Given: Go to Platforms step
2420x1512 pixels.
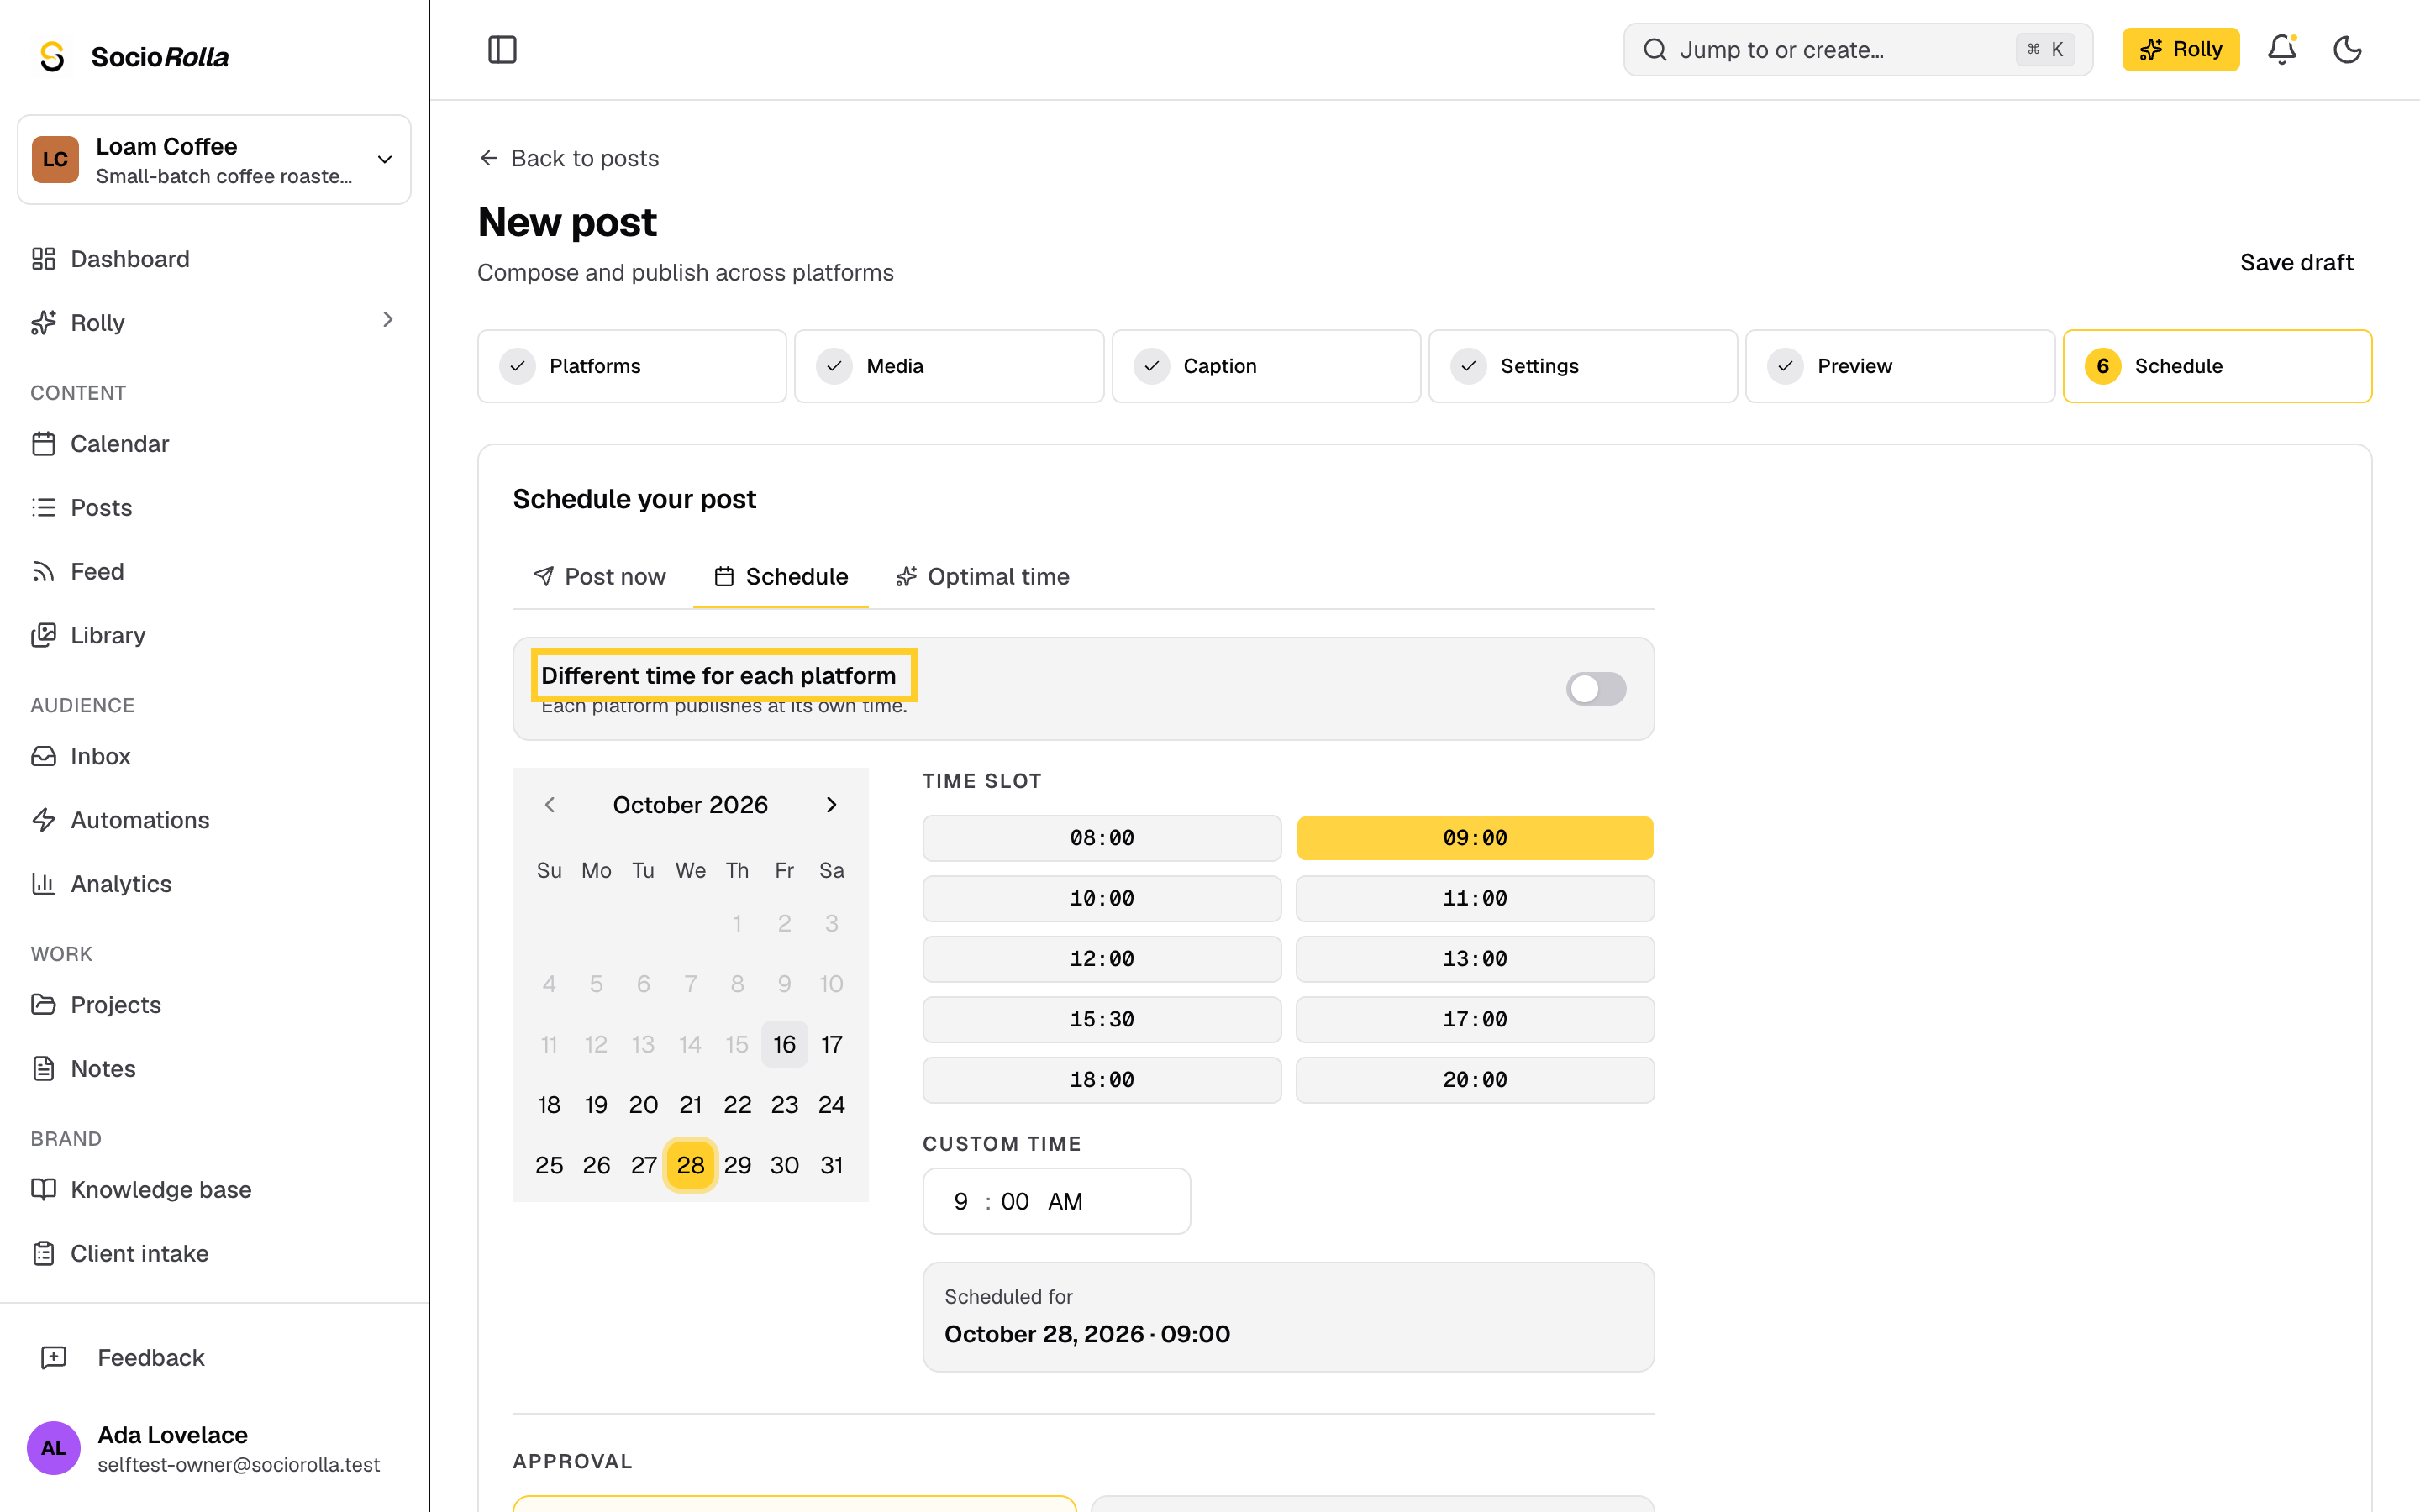Looking at the screenshot, I should 632,366.
